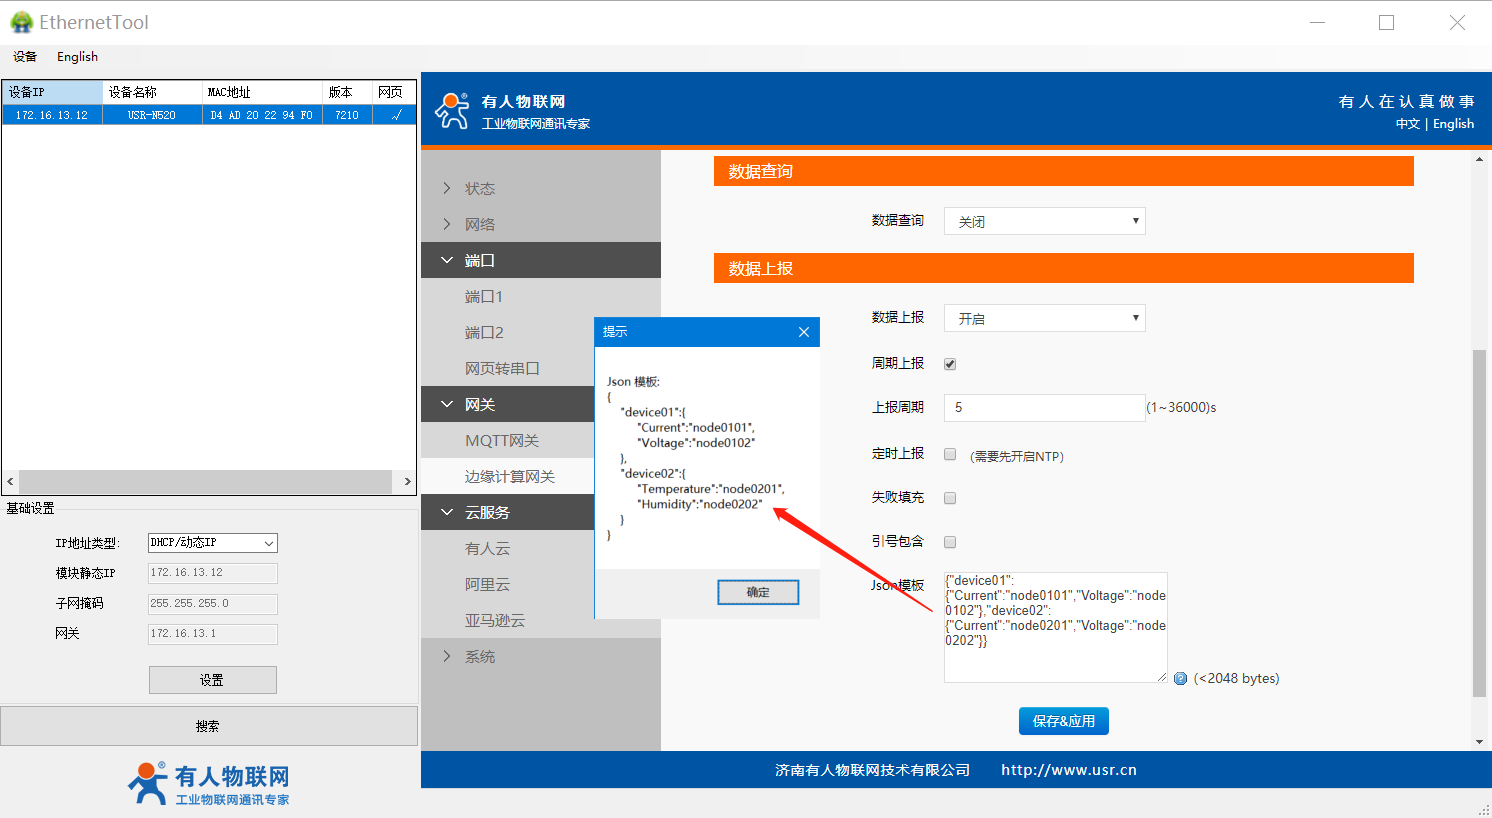Click the scroll left arrow in device list
The image size is (1492, 818).
tap(11, 482)
